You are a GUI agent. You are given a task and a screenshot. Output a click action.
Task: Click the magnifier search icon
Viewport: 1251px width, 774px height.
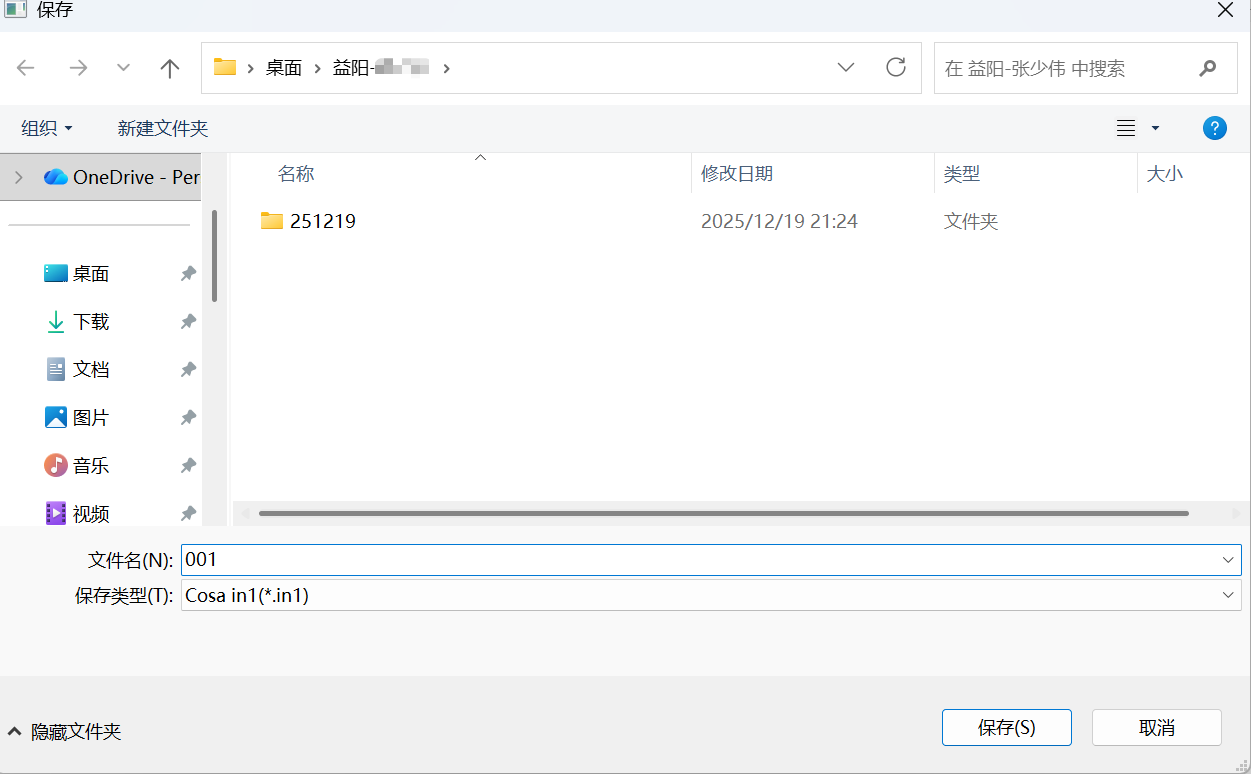(x=1208, y=68)
